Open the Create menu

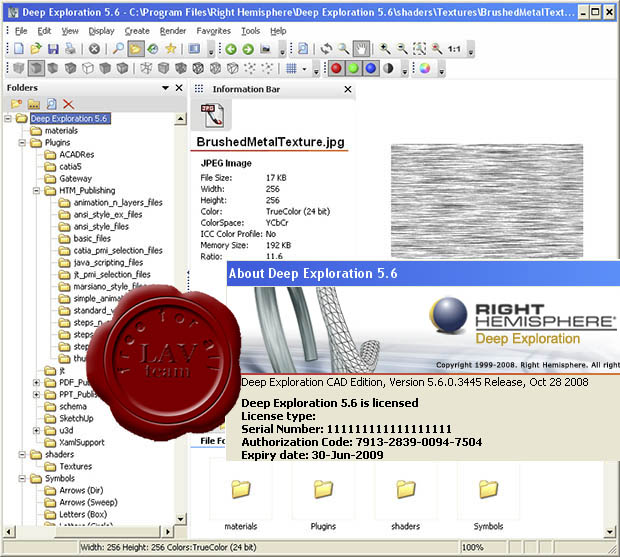(x=137, y=31)
